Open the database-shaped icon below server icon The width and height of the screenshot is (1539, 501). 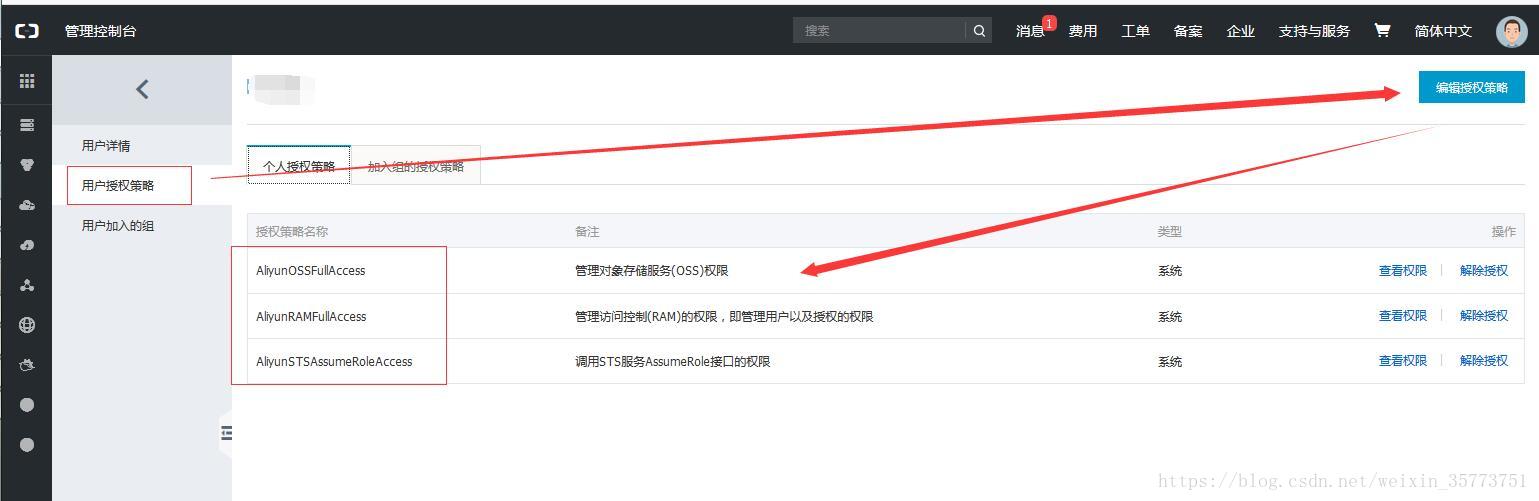[x=27, y=165]
